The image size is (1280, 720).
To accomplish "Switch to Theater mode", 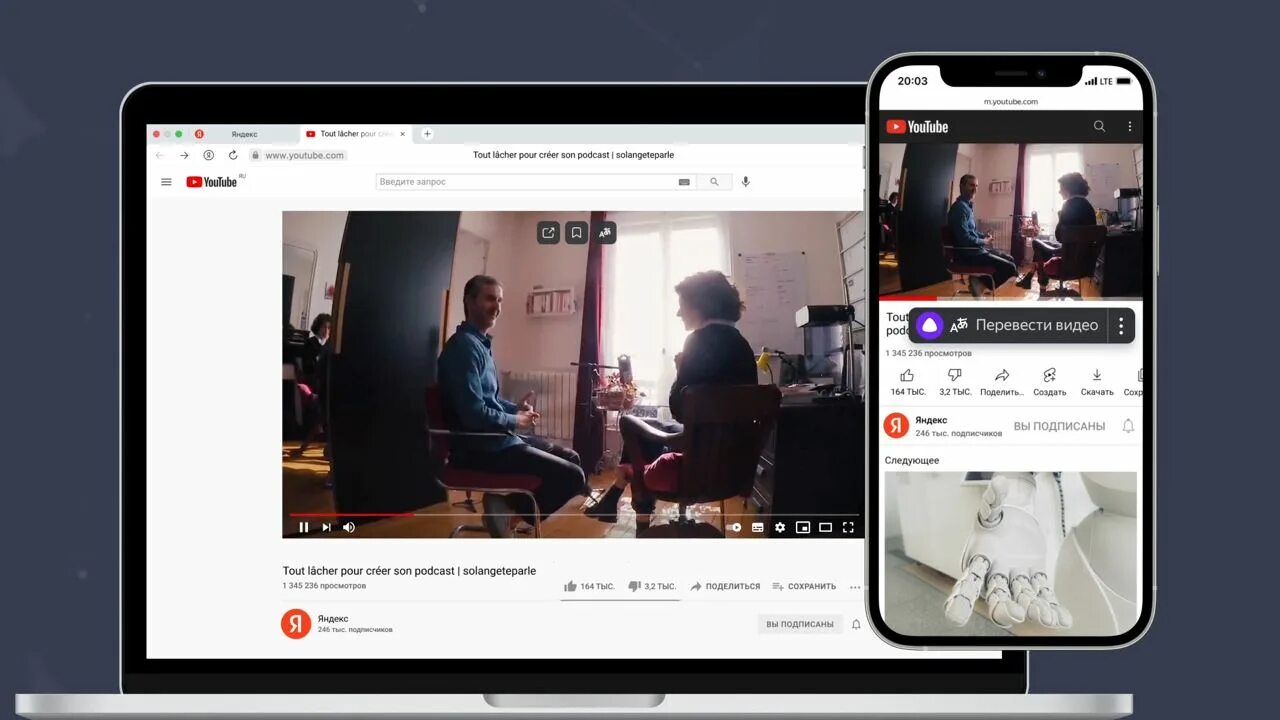I will coord(825,527).
